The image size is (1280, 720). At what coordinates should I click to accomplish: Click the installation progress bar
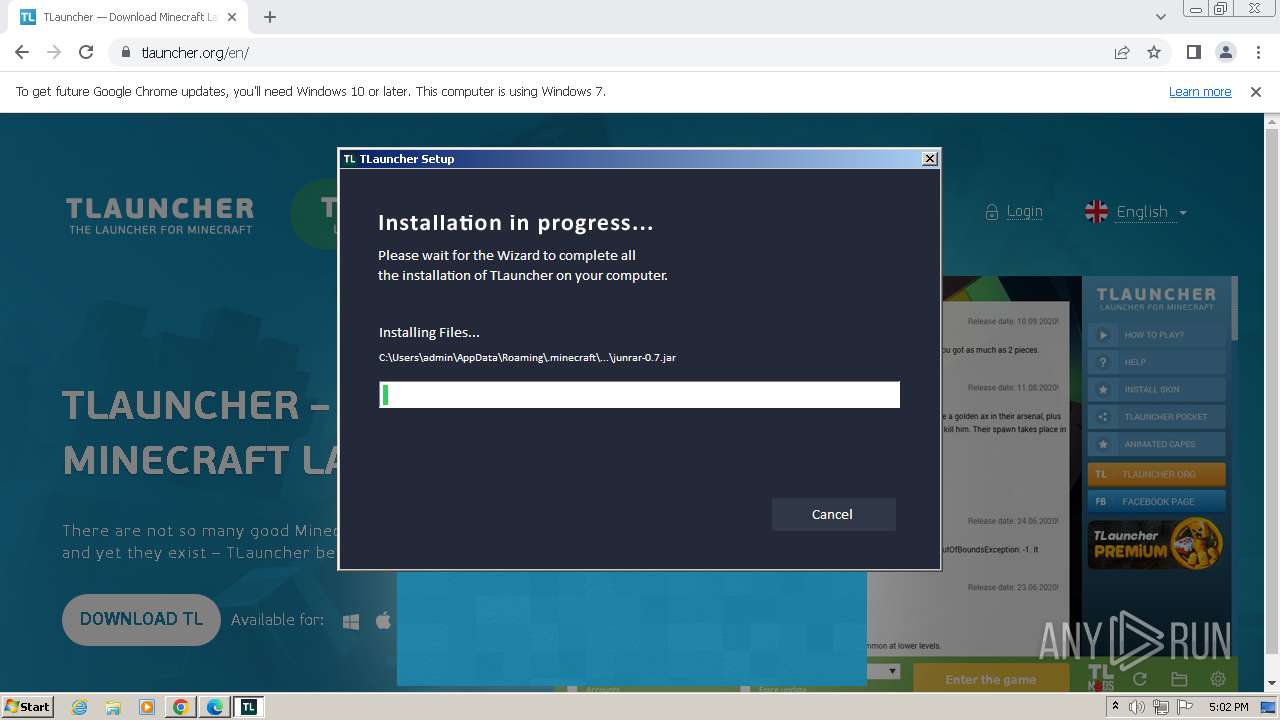click(x=639, y=394)
